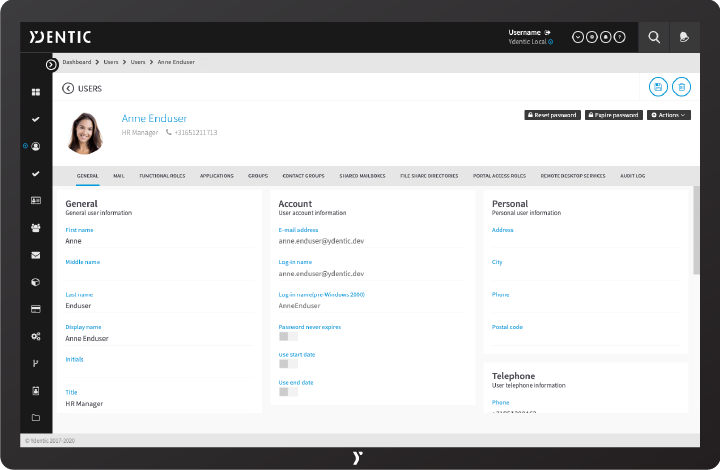Expand the sidebar with the circled arrow
720x470 pixels.
(x=51, y=65)
